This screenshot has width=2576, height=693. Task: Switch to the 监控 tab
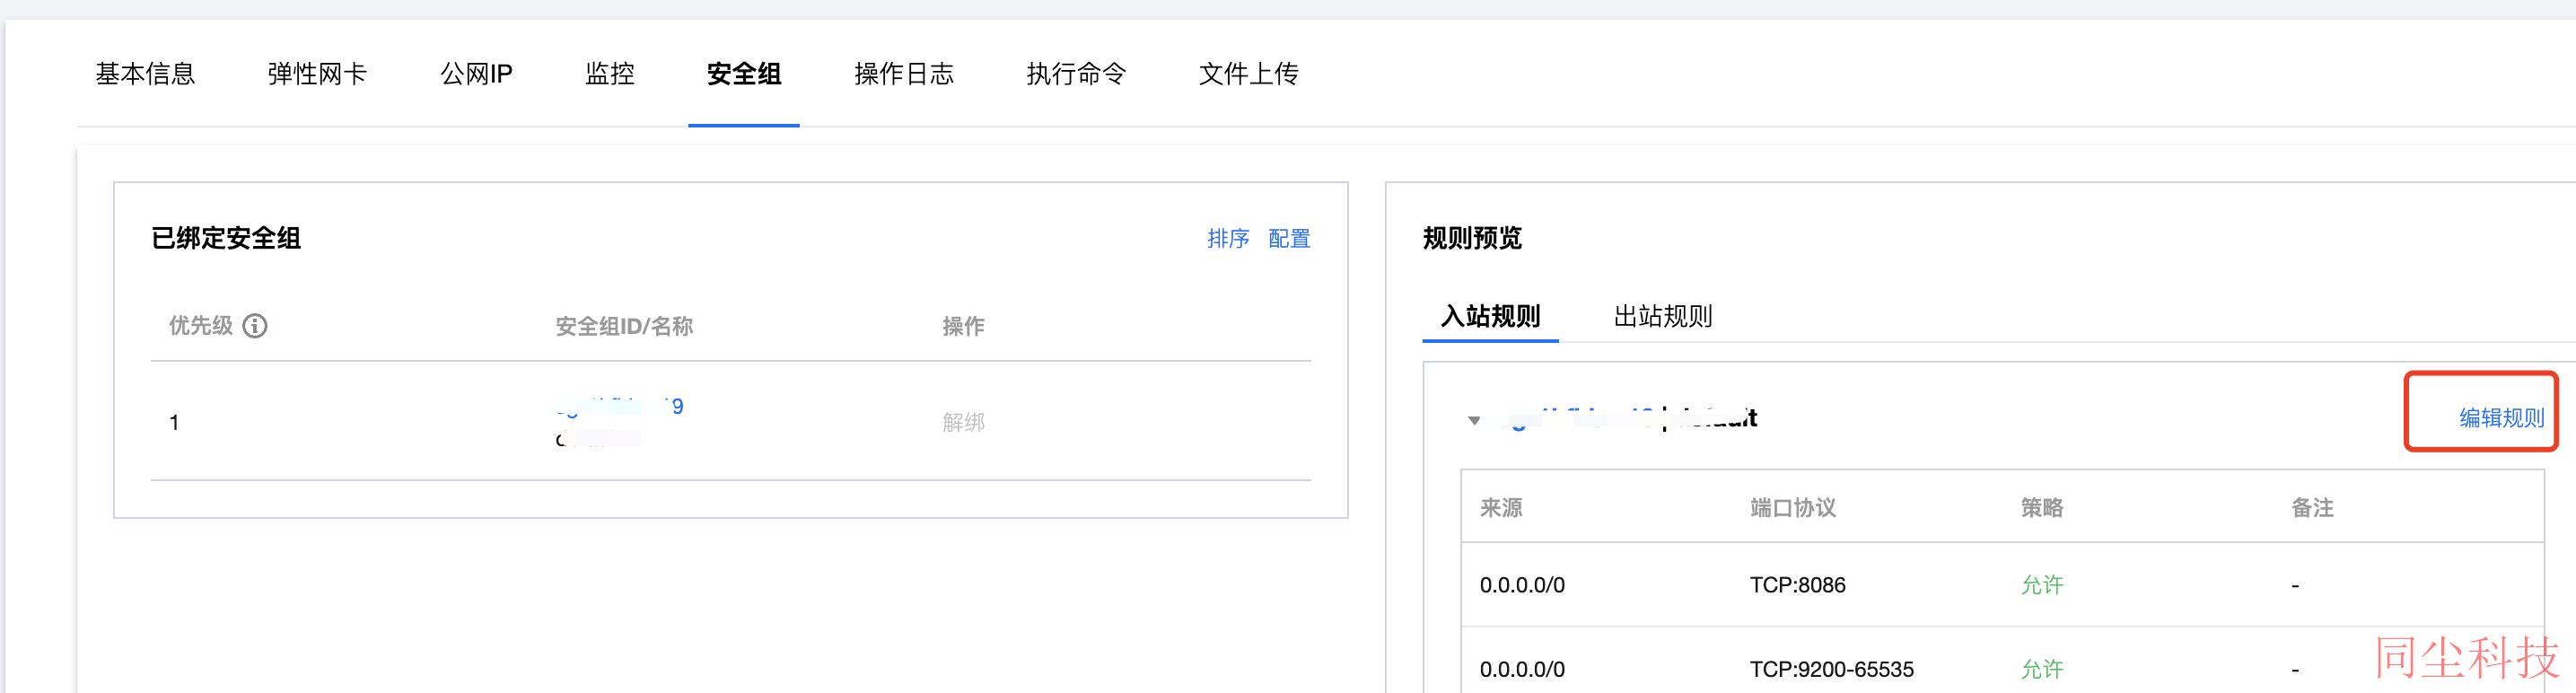pos(610,74)
